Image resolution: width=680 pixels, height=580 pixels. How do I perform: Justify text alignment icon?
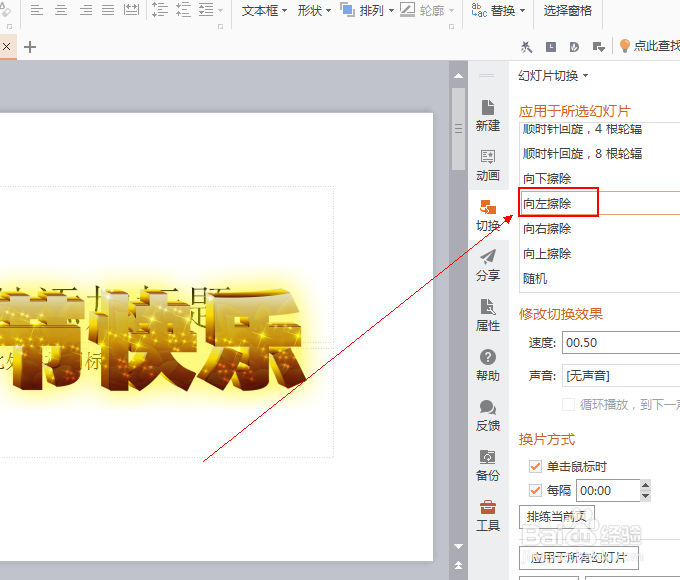(108, 10)
